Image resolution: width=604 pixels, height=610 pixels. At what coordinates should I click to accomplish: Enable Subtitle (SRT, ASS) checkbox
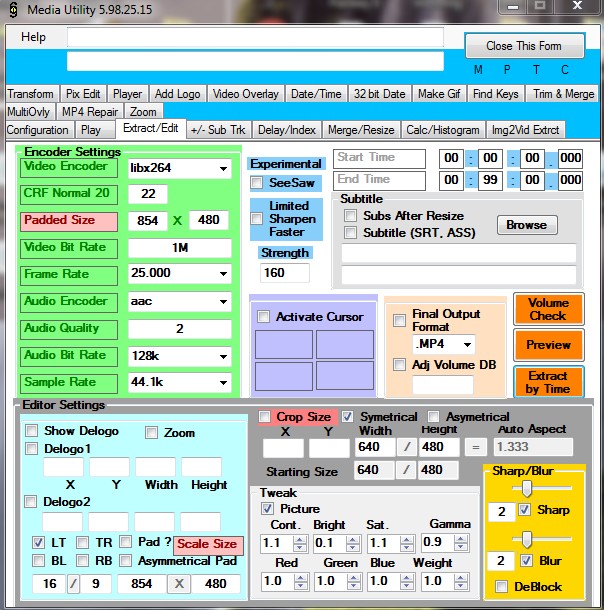pos(350,233)
